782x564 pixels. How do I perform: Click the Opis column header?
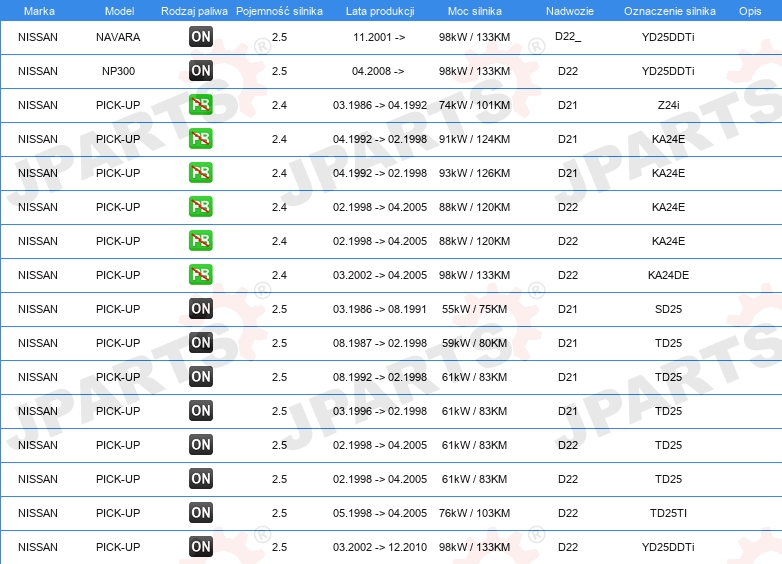tap(750, 11)
